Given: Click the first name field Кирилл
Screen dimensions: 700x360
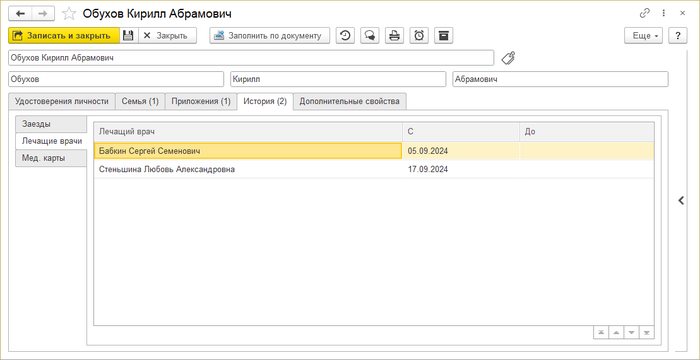Looking at the screenshot, I should (x=338, y=80).
